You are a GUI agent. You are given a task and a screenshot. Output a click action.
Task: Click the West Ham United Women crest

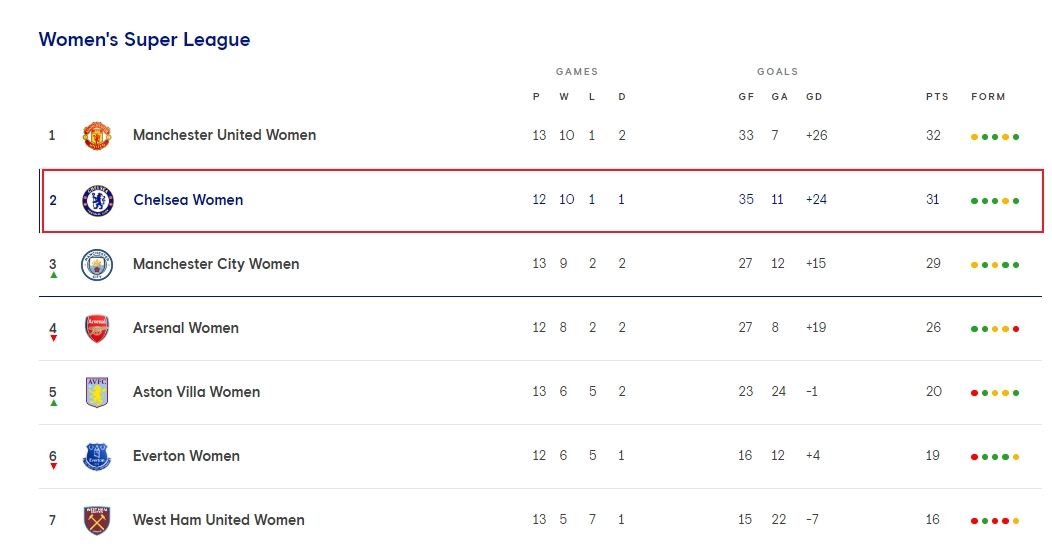[97, 520]
